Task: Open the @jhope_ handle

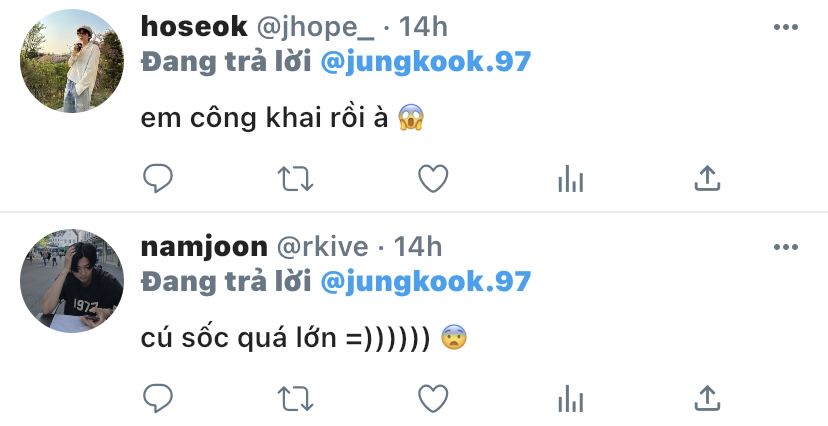Action: pos(315,27)
